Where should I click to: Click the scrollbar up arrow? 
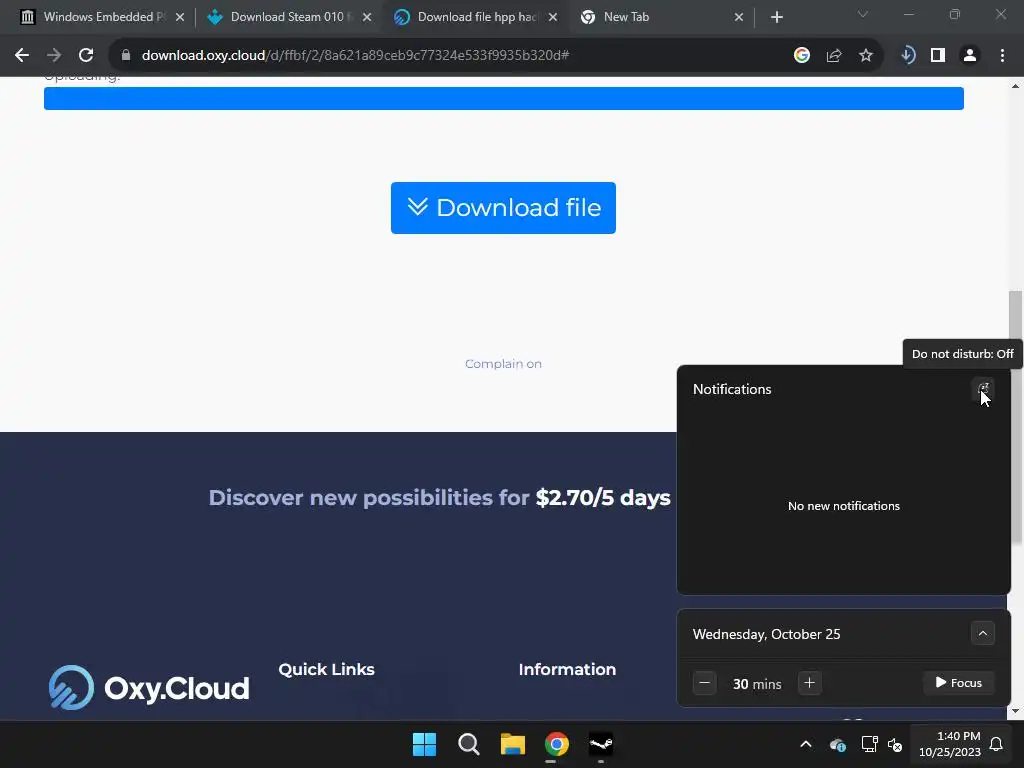click(x=1016, y=86)
